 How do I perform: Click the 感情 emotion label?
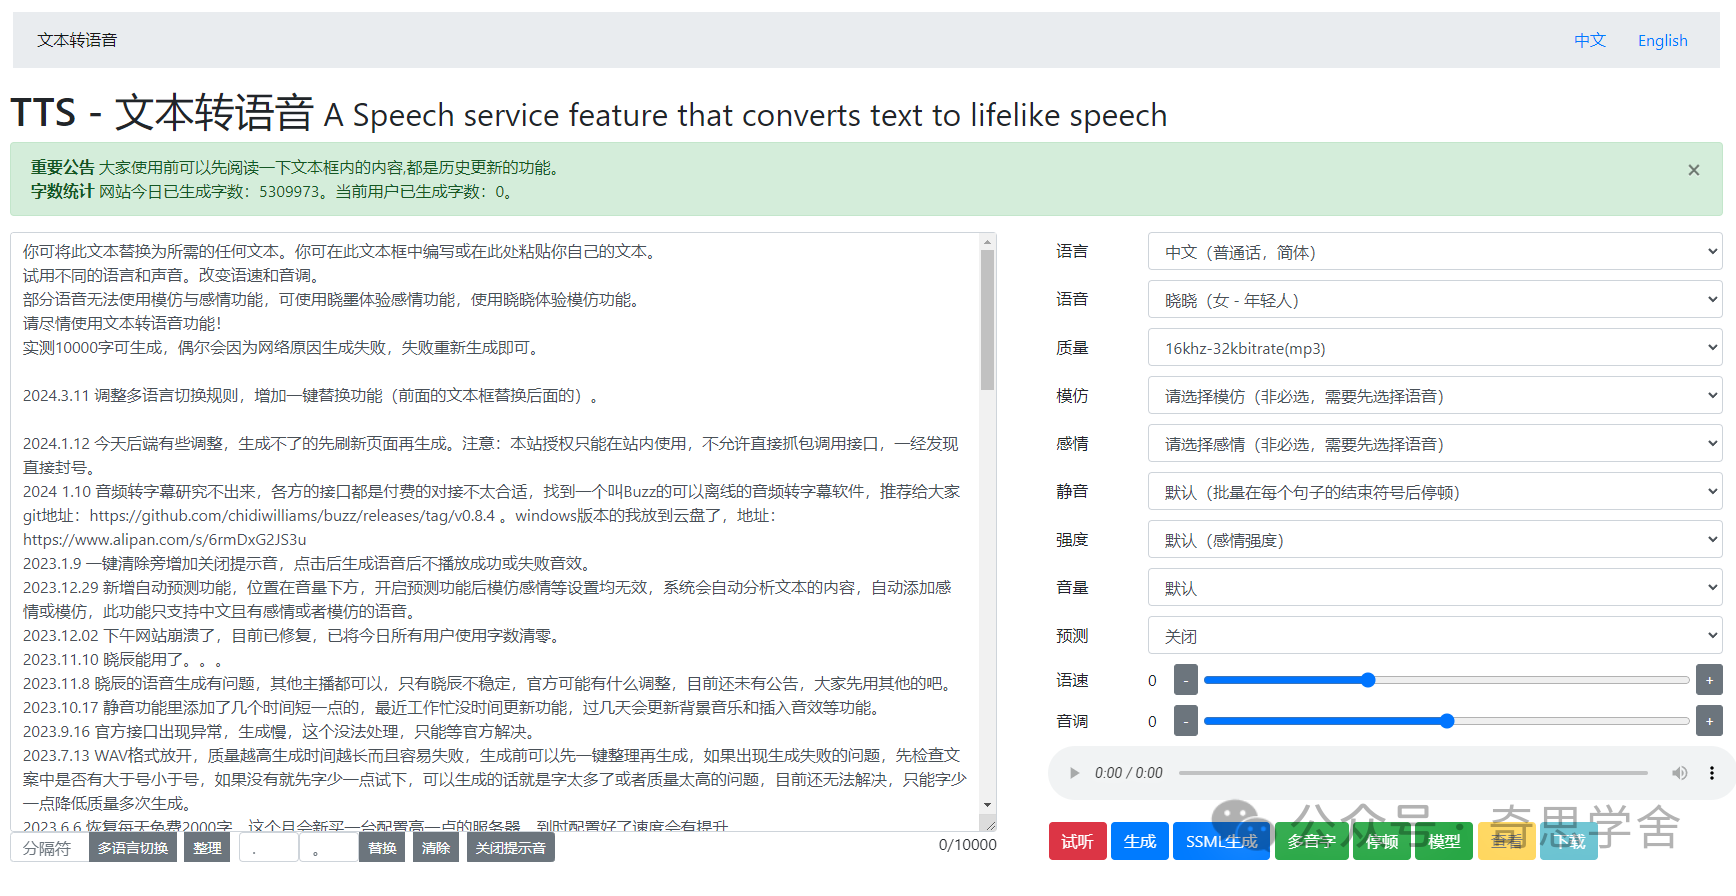tap(1072, 444)
